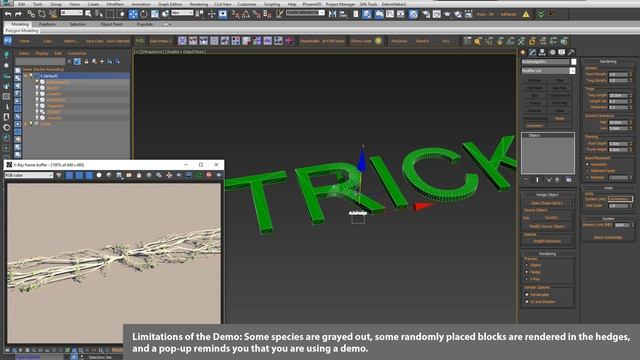Click the Undo arrow in main toolbar
Screen dimensions: 640x360
[x=8, y=14]
